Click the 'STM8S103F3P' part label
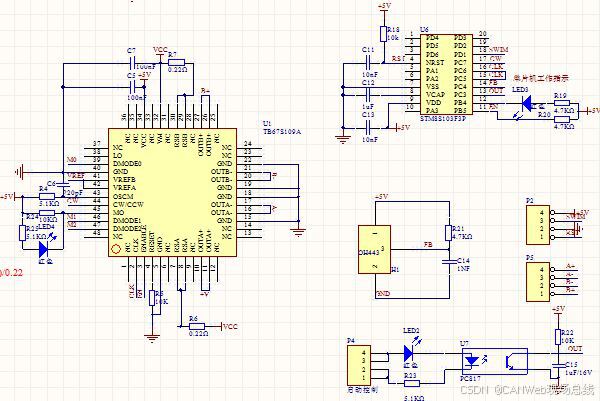This screenshot has width=600, height=401. tap(443, 119)
